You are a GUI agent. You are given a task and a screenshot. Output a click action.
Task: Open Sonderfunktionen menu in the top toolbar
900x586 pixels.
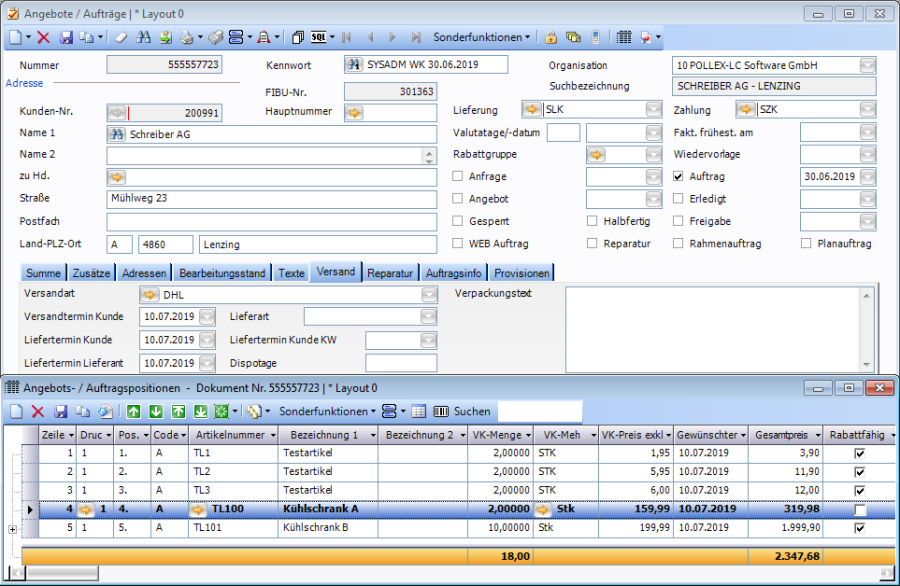tap(482, 37)
